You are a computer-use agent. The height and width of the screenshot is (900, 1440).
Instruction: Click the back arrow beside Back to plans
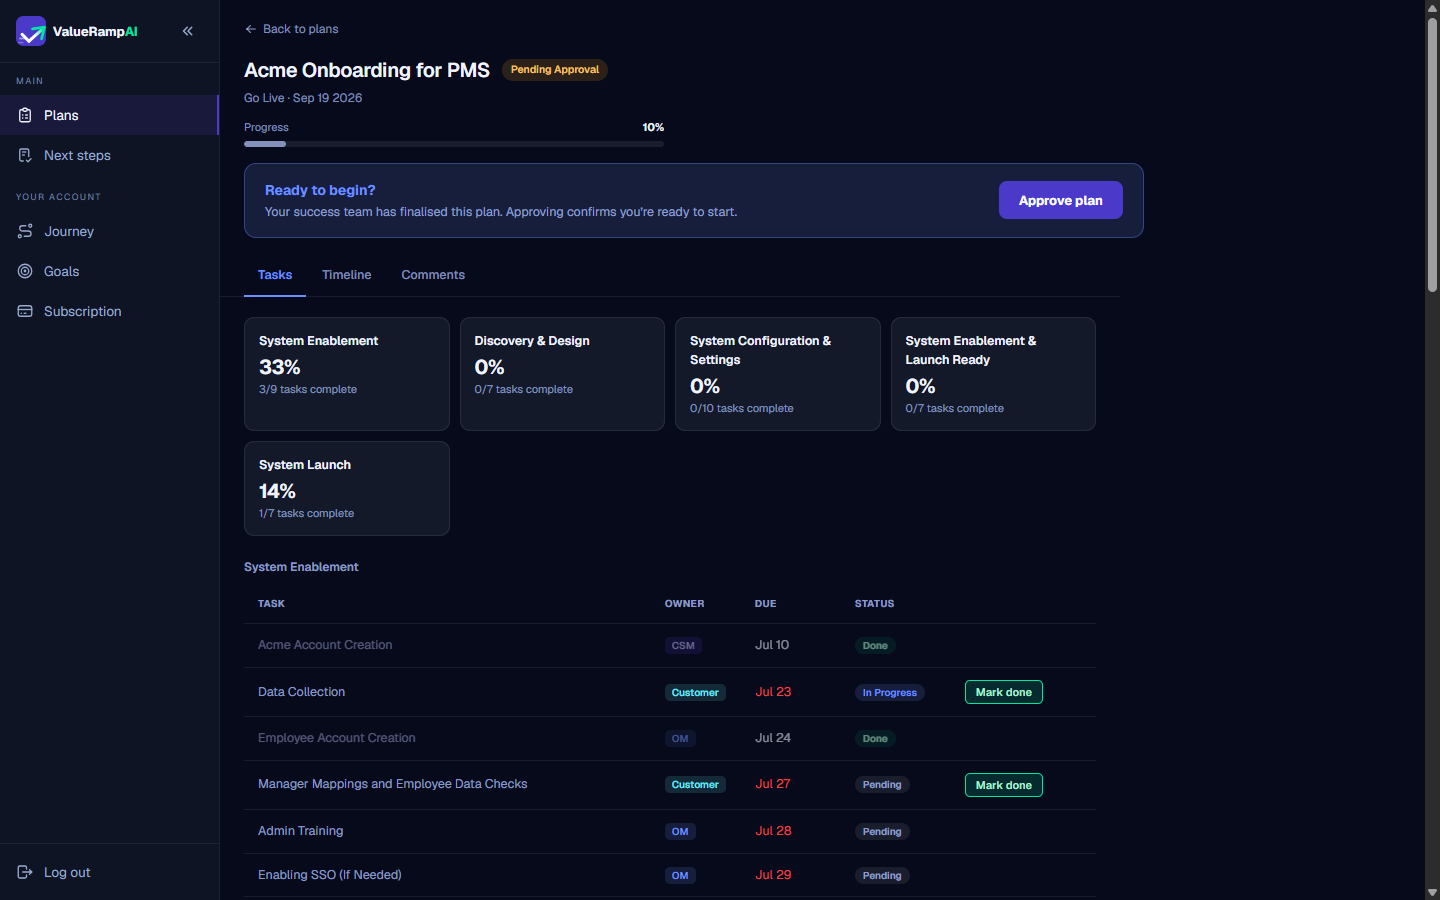tap(250, 29)
